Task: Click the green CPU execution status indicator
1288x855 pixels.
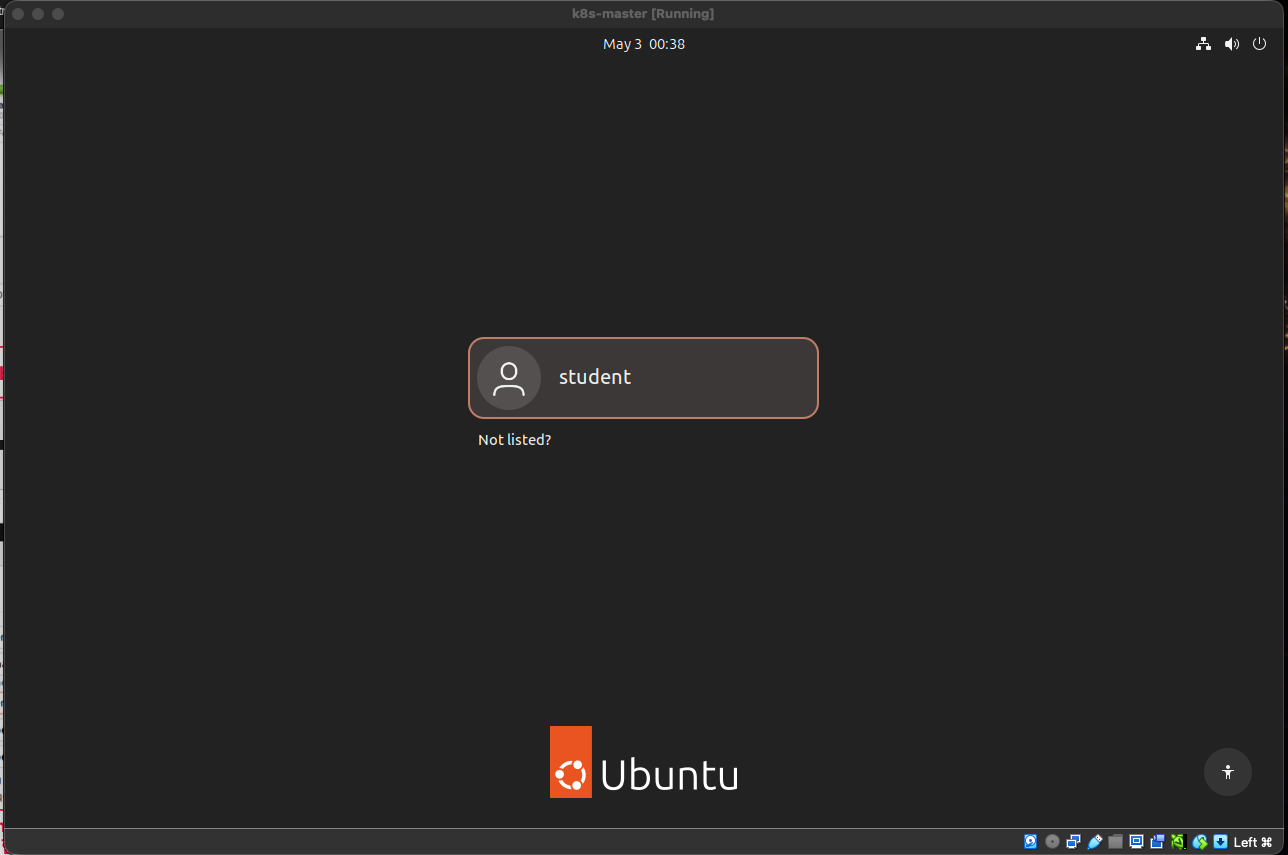Action: click(x=1179, y=842)
